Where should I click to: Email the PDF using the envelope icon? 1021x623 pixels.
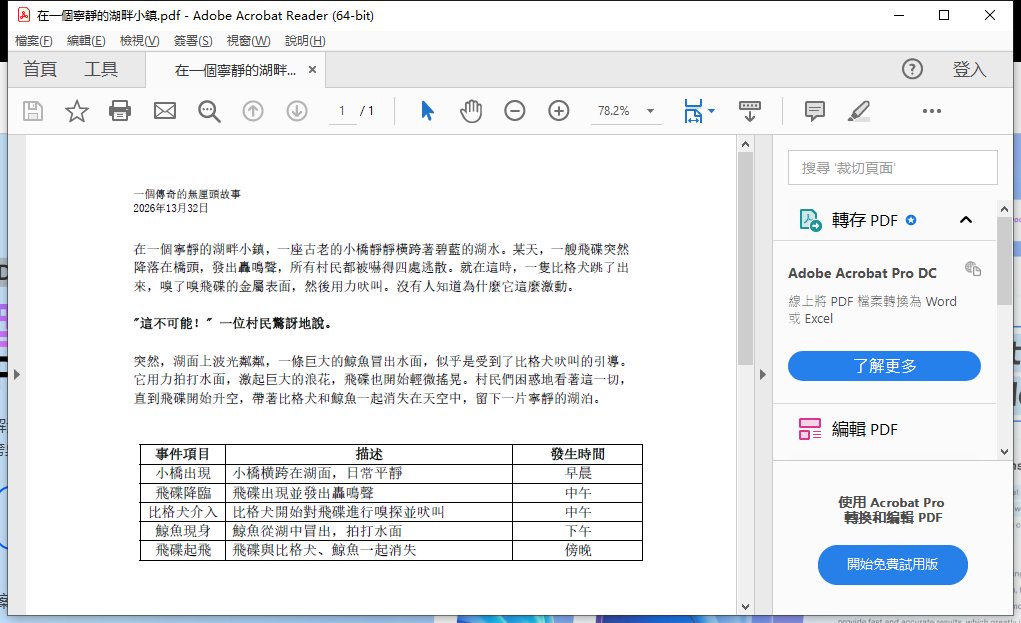(164, 111)
